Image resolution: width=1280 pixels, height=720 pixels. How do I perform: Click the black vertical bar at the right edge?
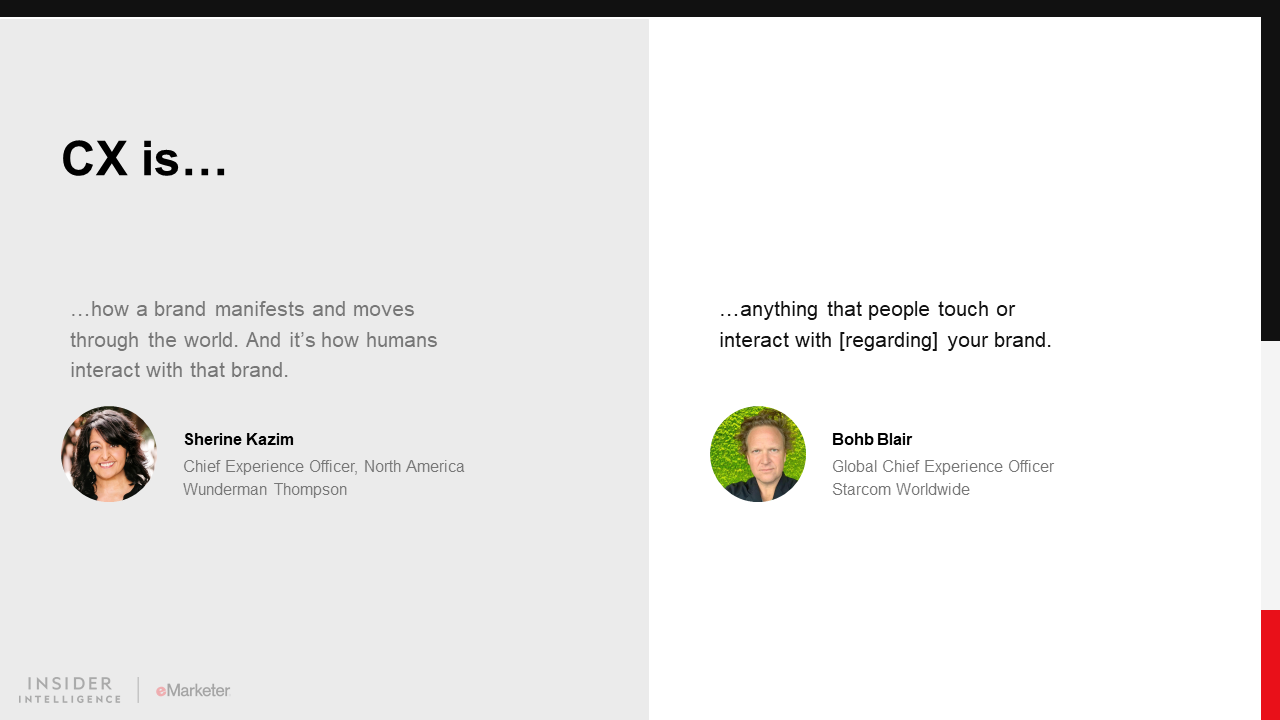pyautogui.click(x=1270, y=180)
